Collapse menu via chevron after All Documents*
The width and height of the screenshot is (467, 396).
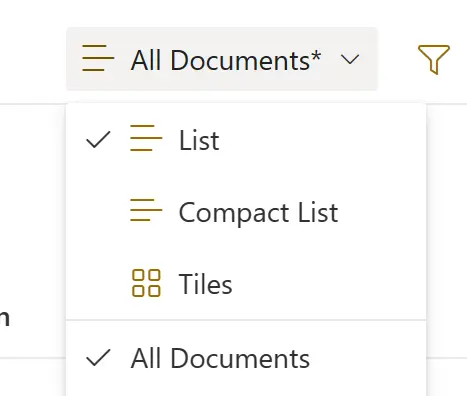(350, 60)
